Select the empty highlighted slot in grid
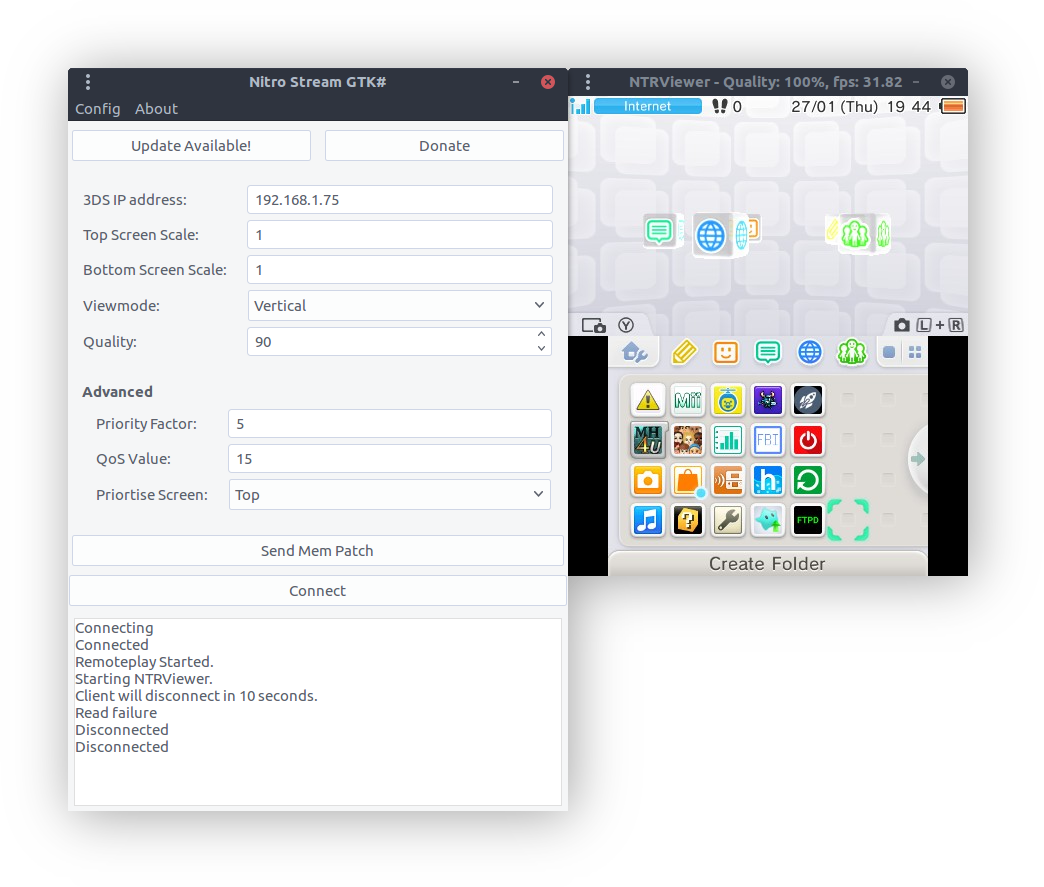1044x887 pixels. pos(848,520)
